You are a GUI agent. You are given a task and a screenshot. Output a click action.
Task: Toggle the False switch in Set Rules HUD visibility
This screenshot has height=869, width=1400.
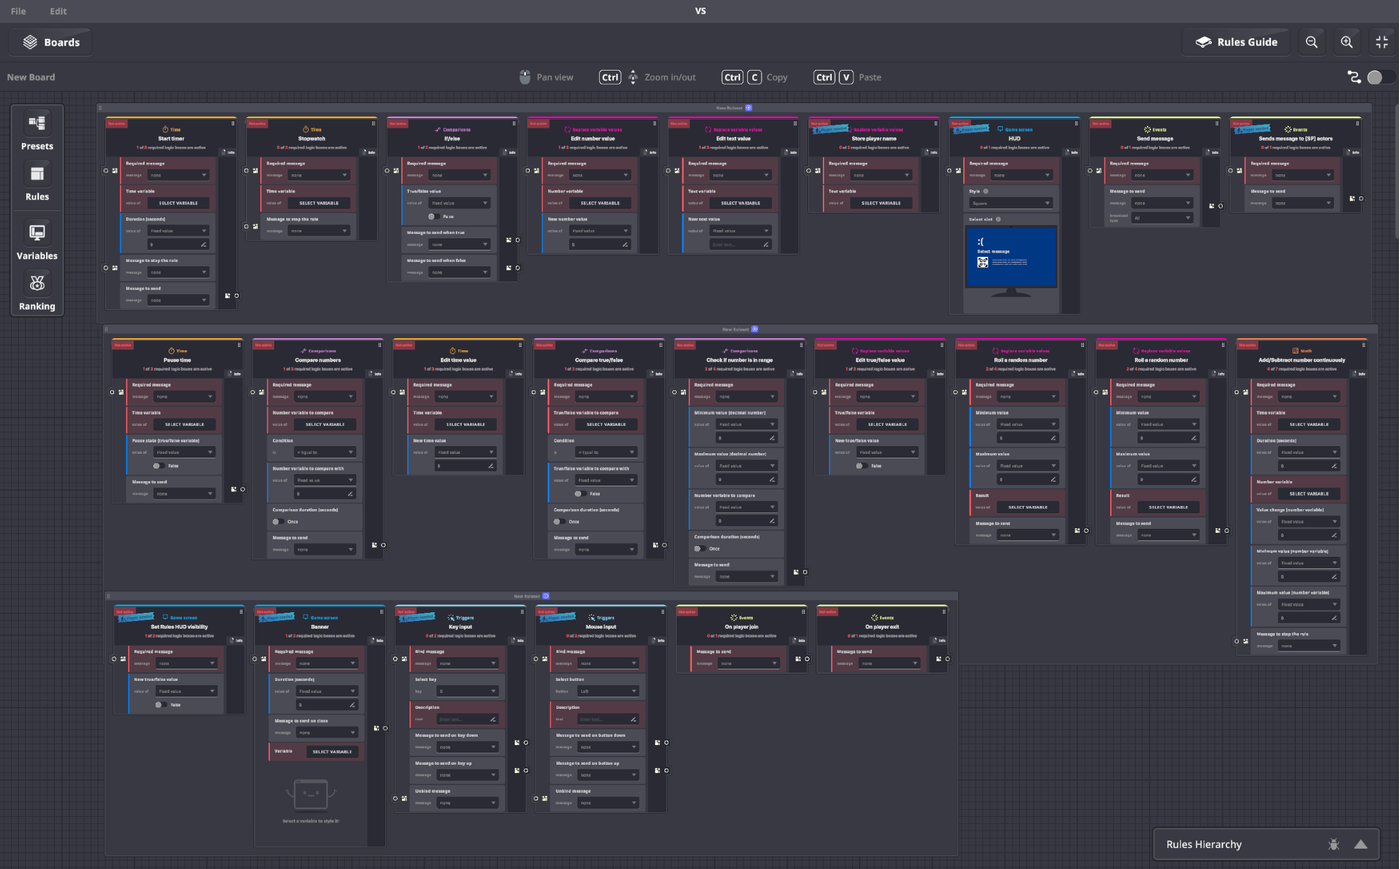point(160,705)
